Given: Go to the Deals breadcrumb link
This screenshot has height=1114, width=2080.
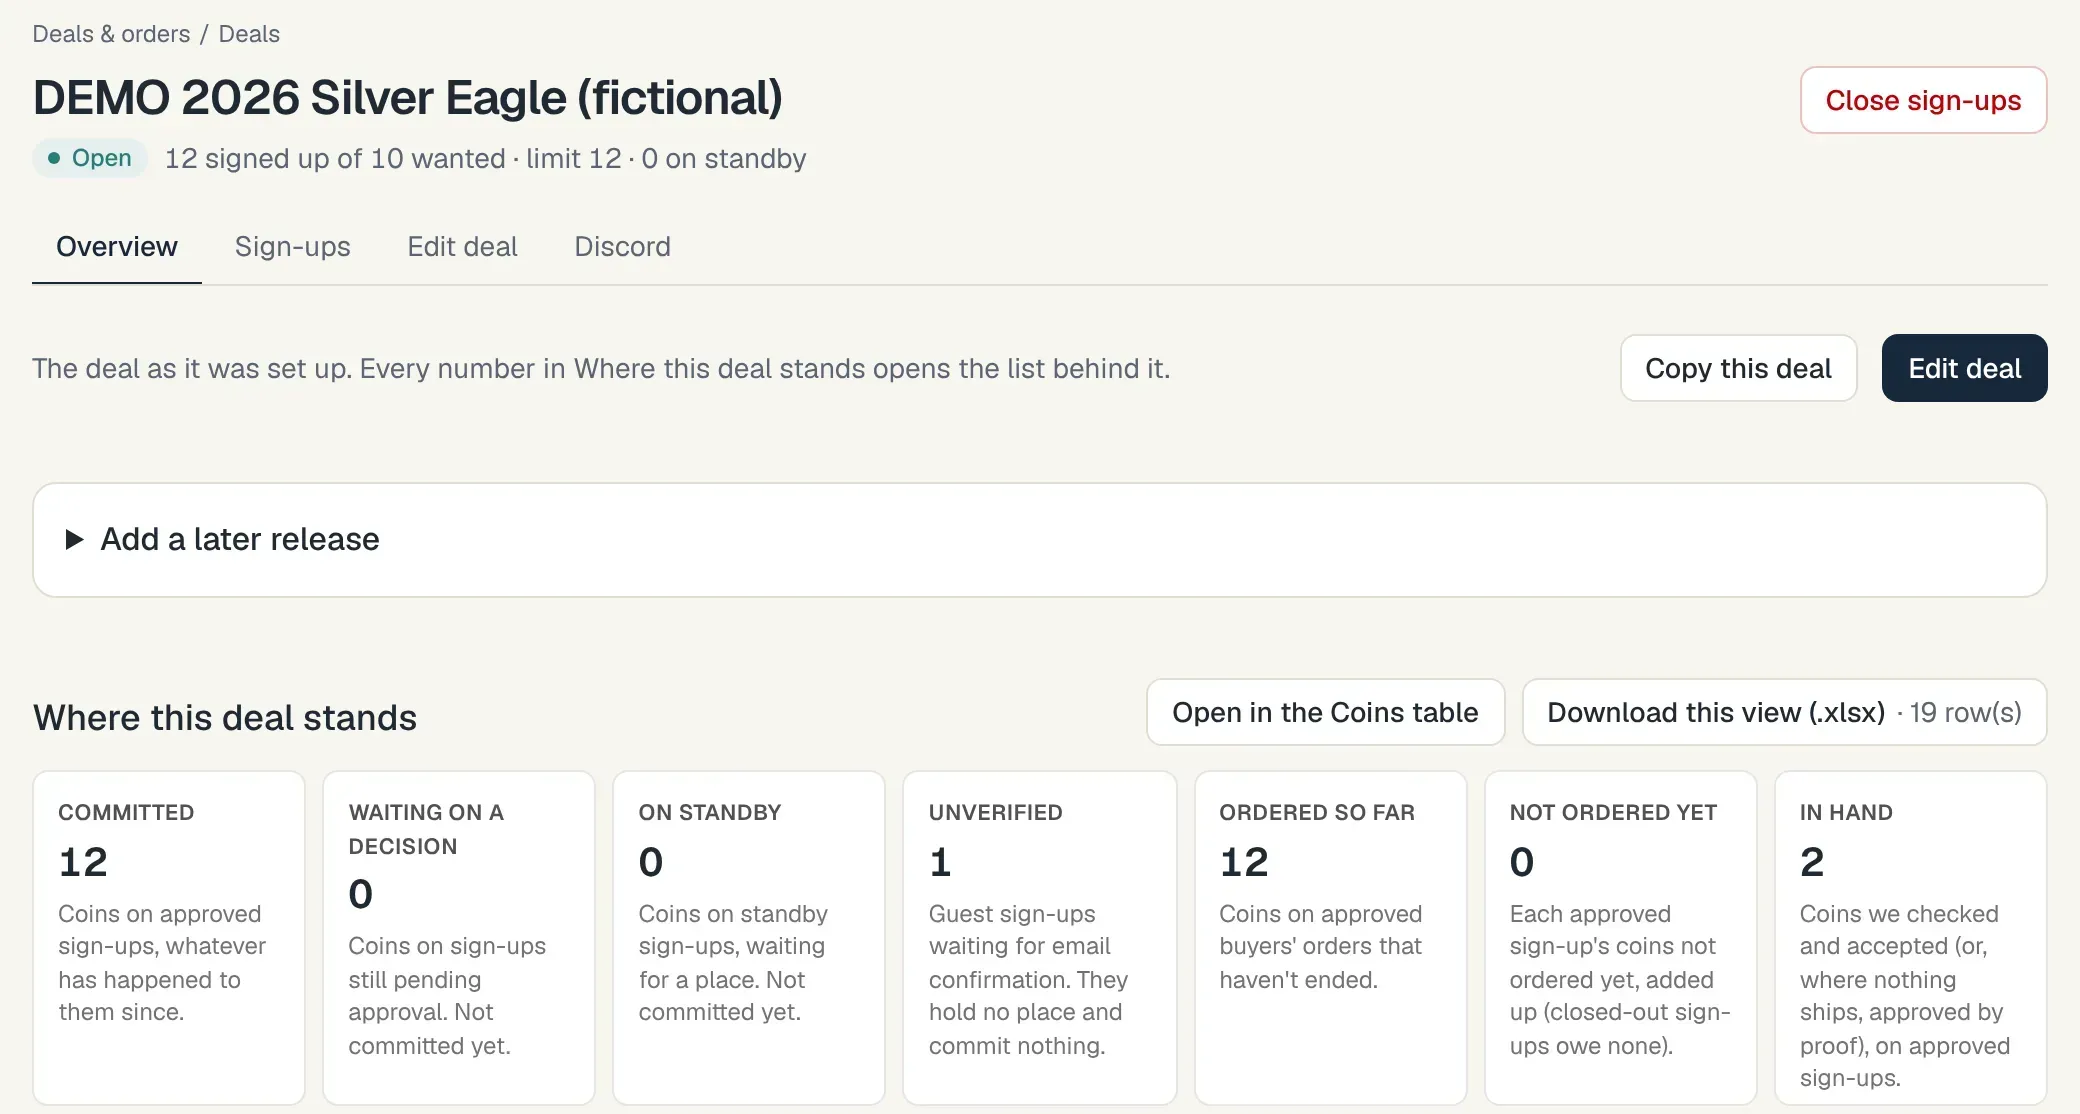Looking at the screenshot, I should [x=249, y=34].
